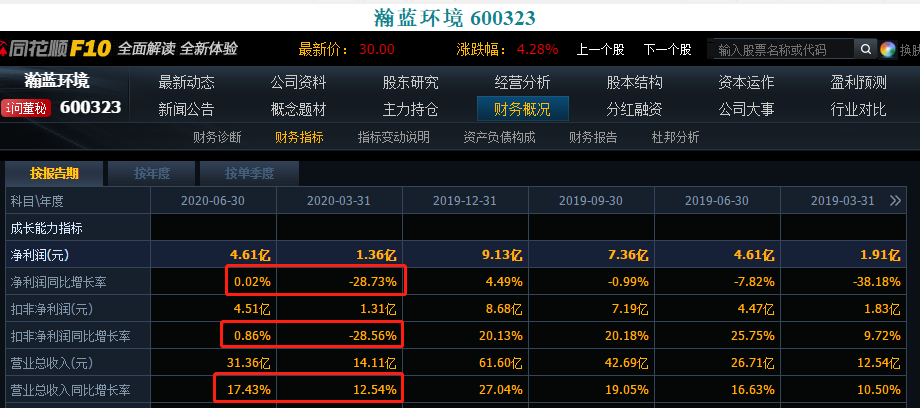Click the 扣非净利润(元) row label
The width and height of the screenshot is (920, 408).
tap(52, 309)
